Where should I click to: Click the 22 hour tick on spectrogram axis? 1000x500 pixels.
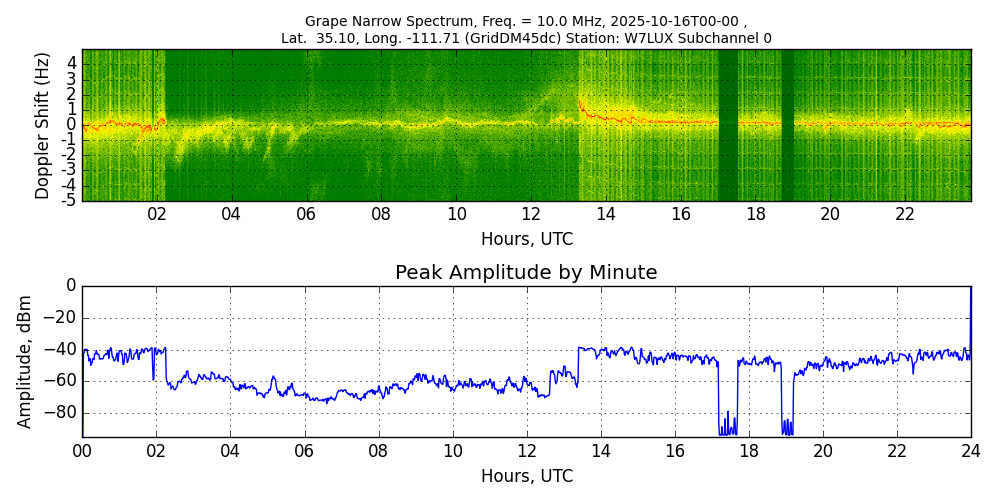(905, 214)
